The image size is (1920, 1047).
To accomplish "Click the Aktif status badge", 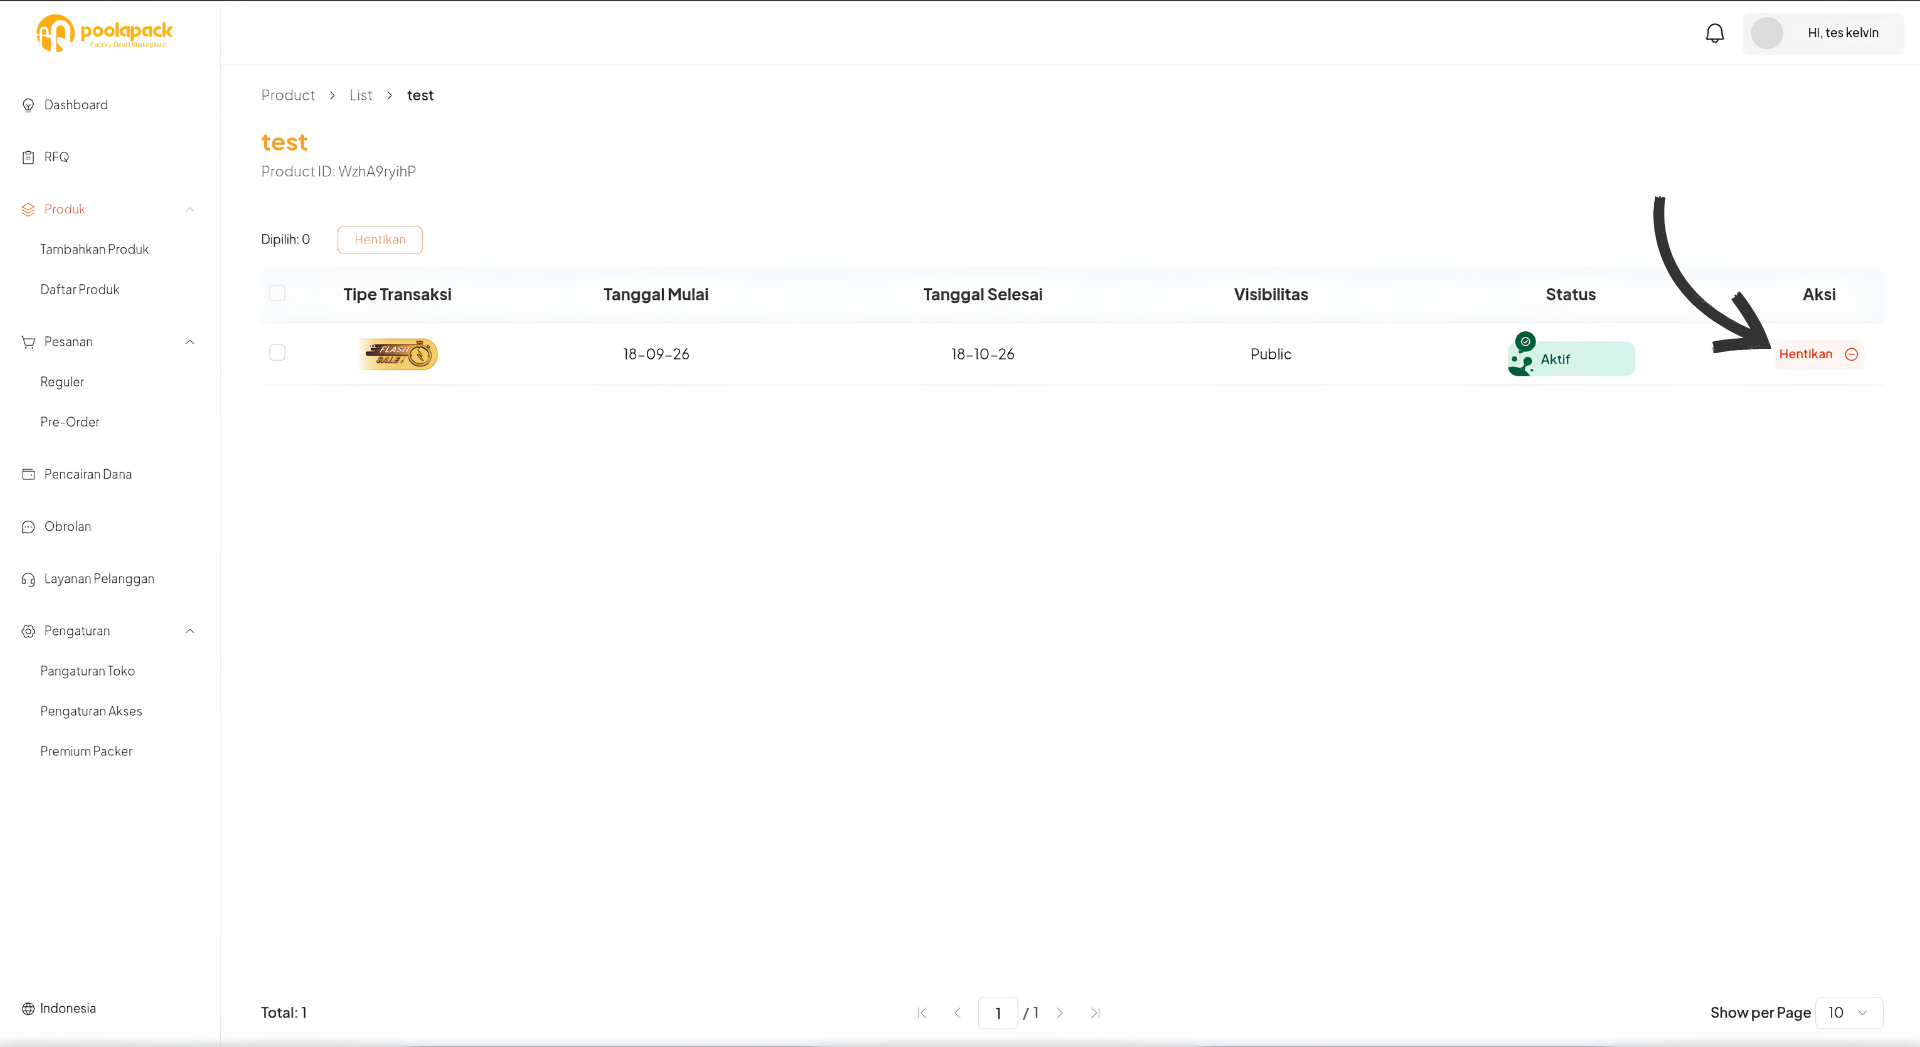I will point(1571,358).
